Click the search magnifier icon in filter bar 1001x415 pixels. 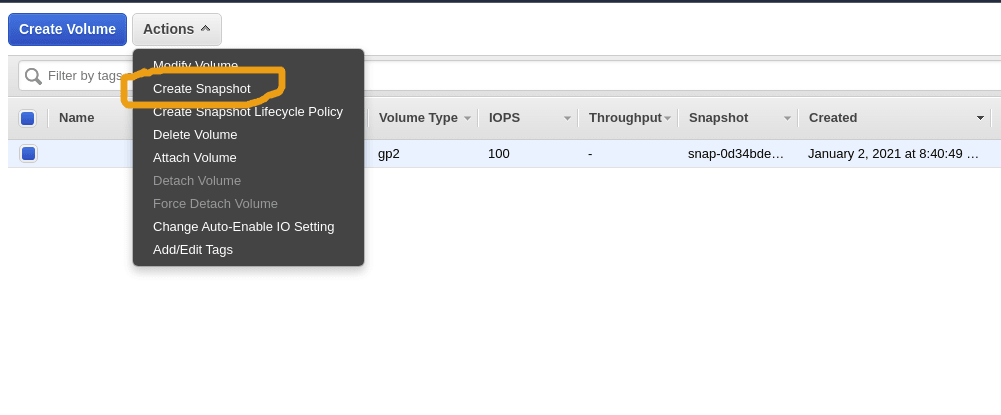(33, 77)
